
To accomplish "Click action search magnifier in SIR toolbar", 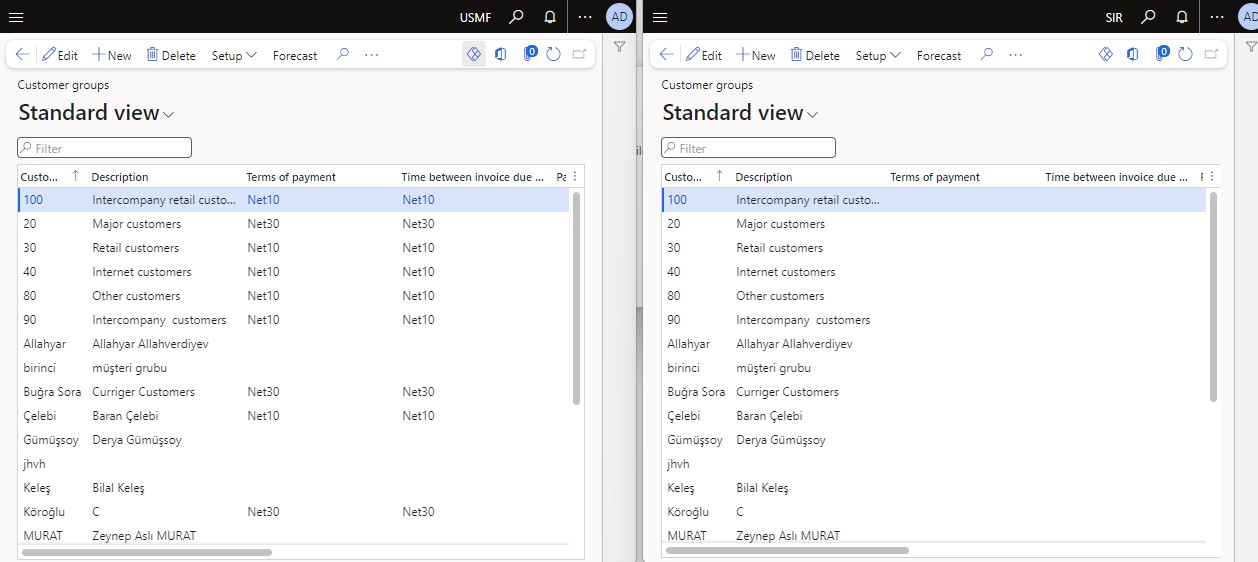I will click(x=987, y=55).
